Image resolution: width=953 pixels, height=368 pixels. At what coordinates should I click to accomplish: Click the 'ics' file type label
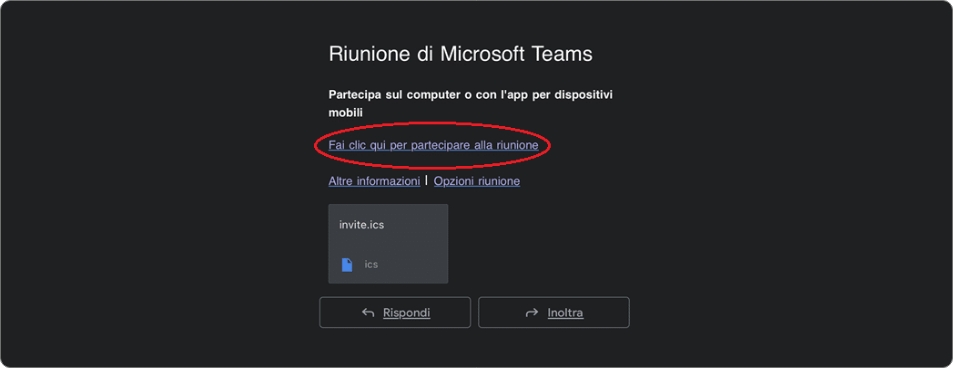point(371,265)
